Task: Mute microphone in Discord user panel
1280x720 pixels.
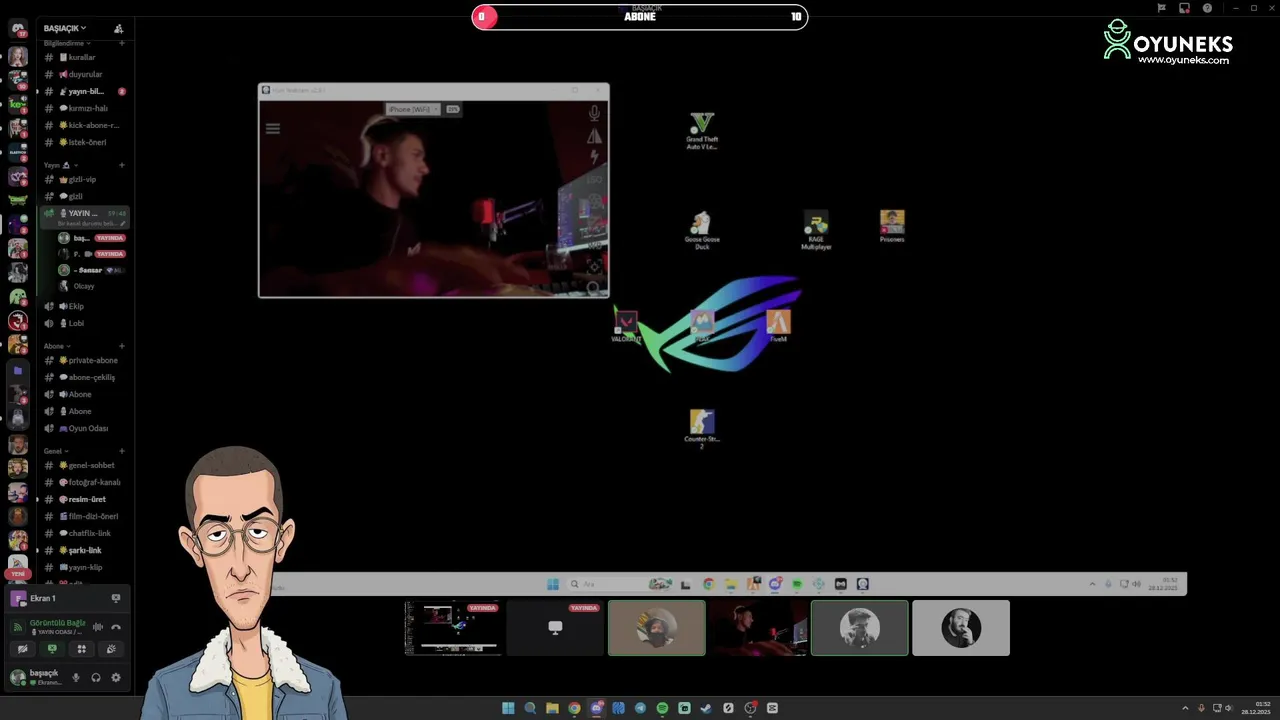Action: (x=75, y=677)
